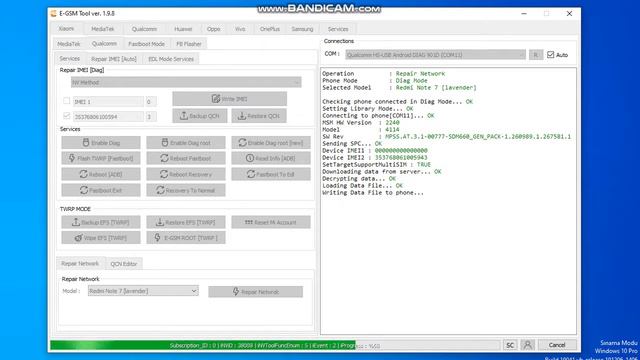Click the SW Rev value in log

coord(478,137)
